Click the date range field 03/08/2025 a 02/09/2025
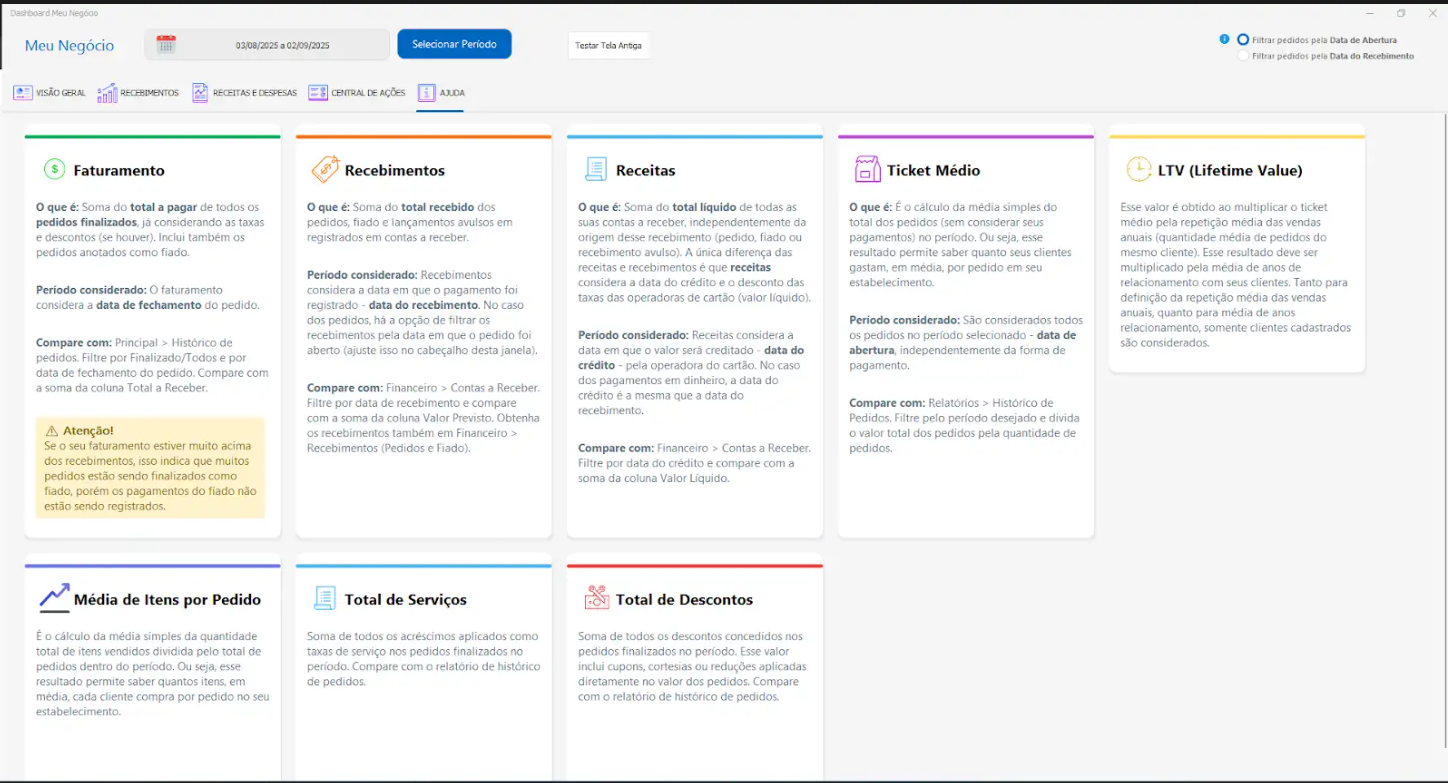The height and width of the screenshot is (783, 1448). coord(282,45)
